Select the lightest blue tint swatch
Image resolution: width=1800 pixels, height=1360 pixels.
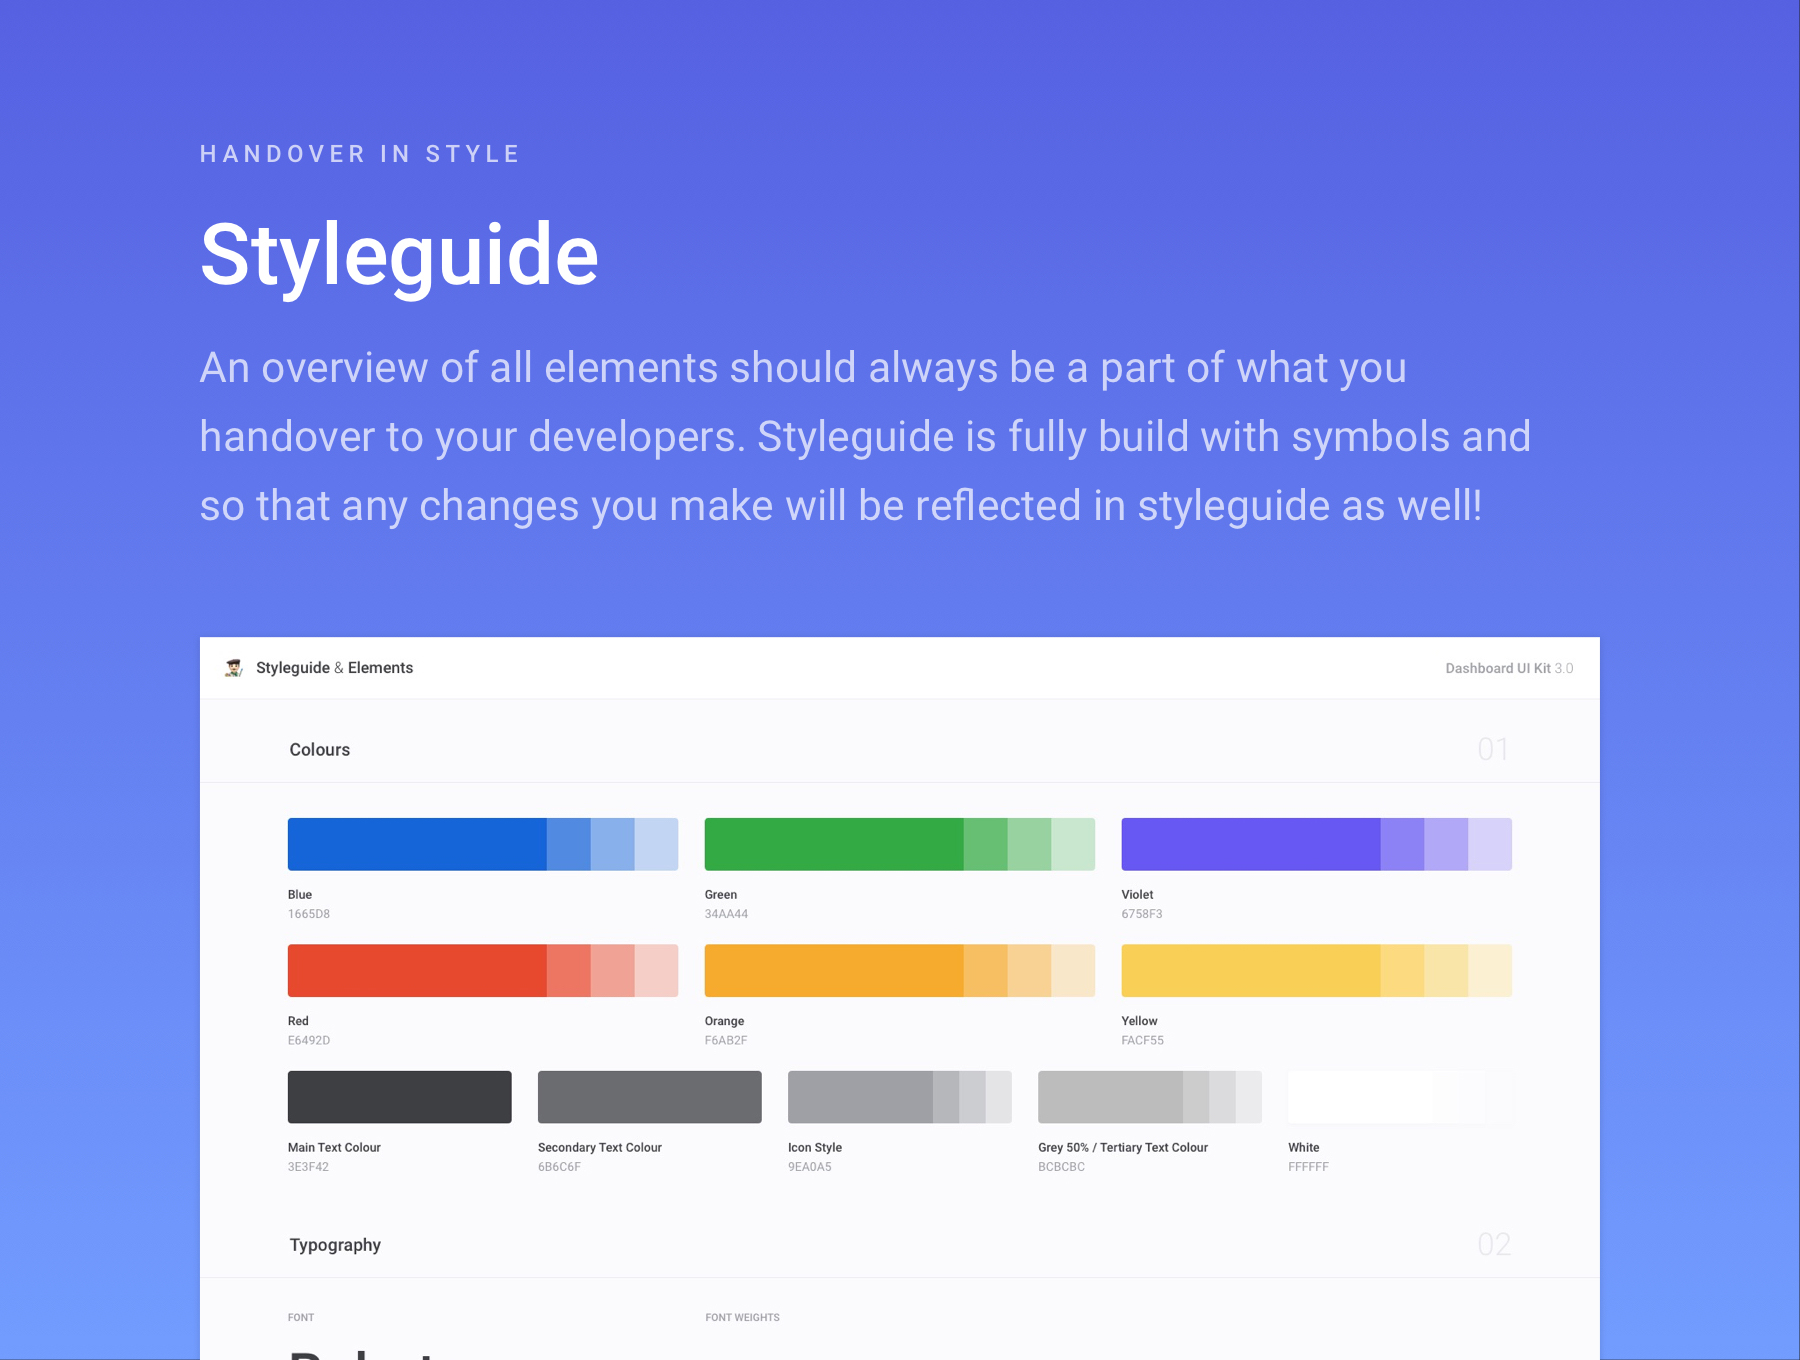(656, 844)
